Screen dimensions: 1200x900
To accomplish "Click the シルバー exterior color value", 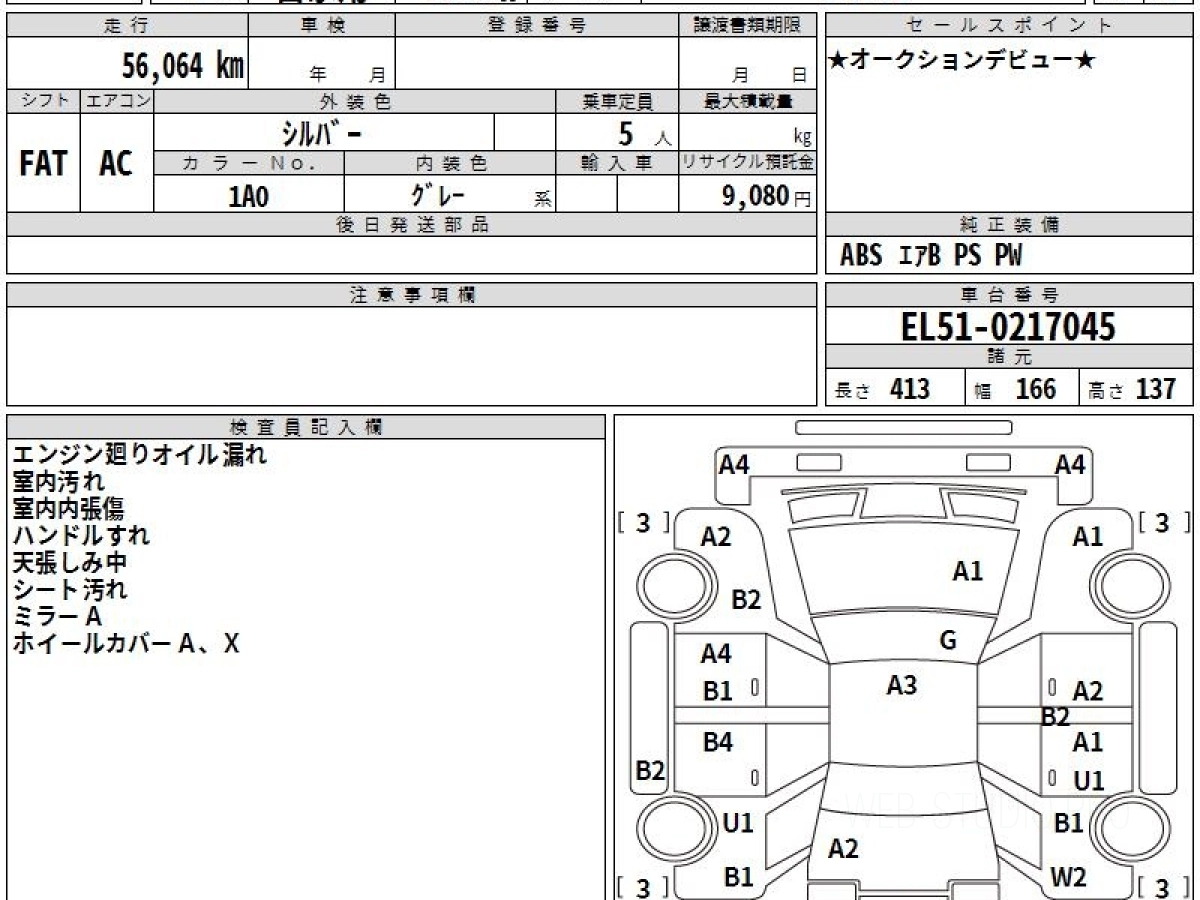I will pyautogui.click(x=320, y=132).
